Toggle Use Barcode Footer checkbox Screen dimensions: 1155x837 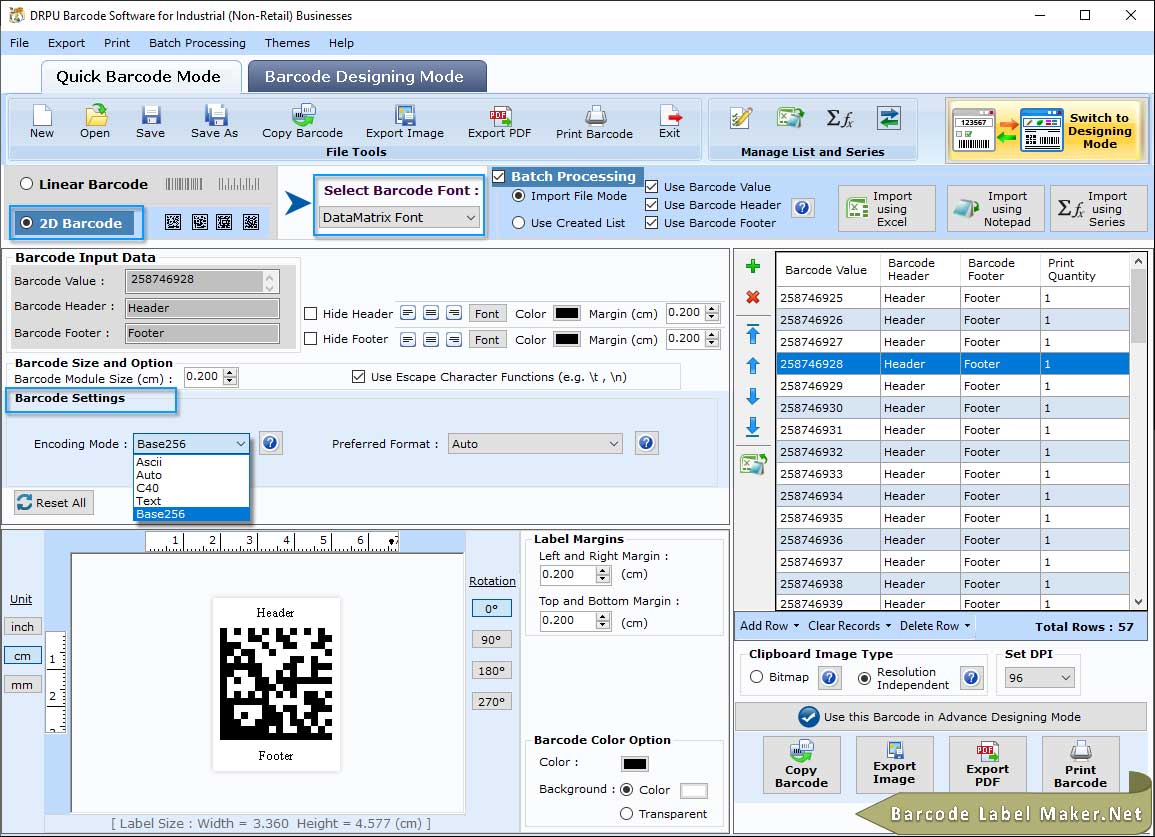click(651, 223)
